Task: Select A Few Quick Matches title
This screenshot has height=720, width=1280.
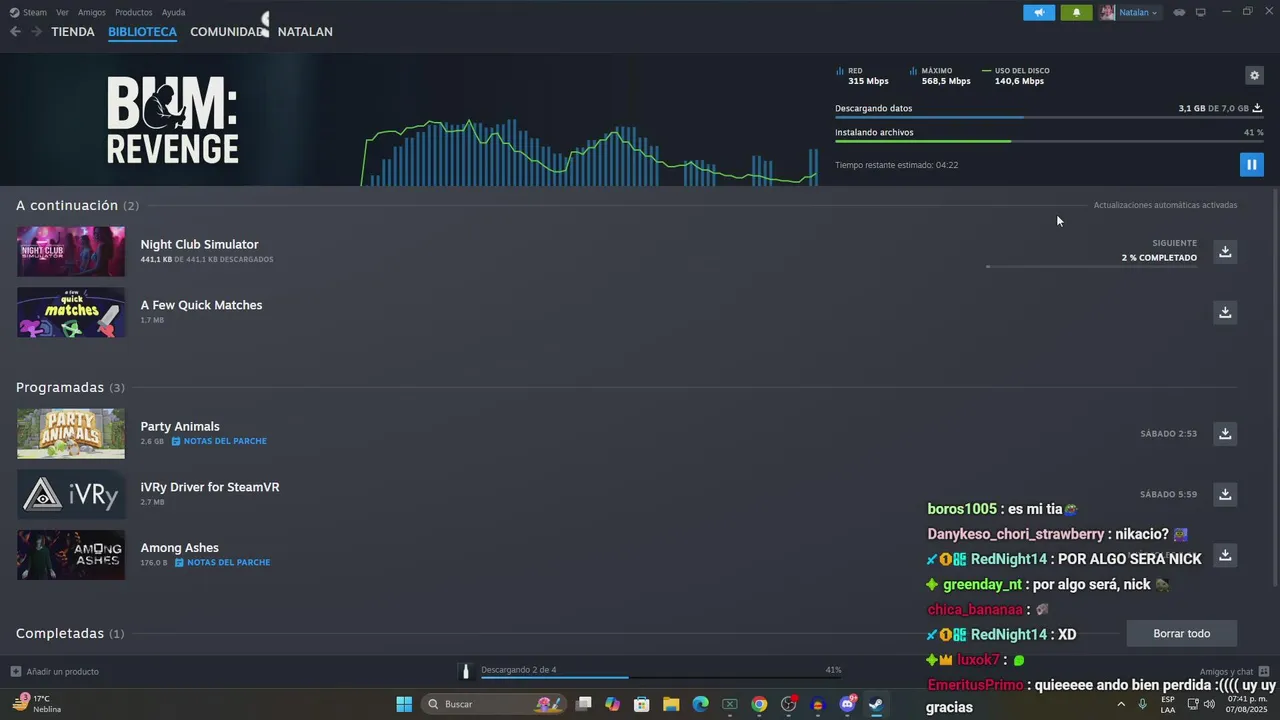Action: point(201,305)
